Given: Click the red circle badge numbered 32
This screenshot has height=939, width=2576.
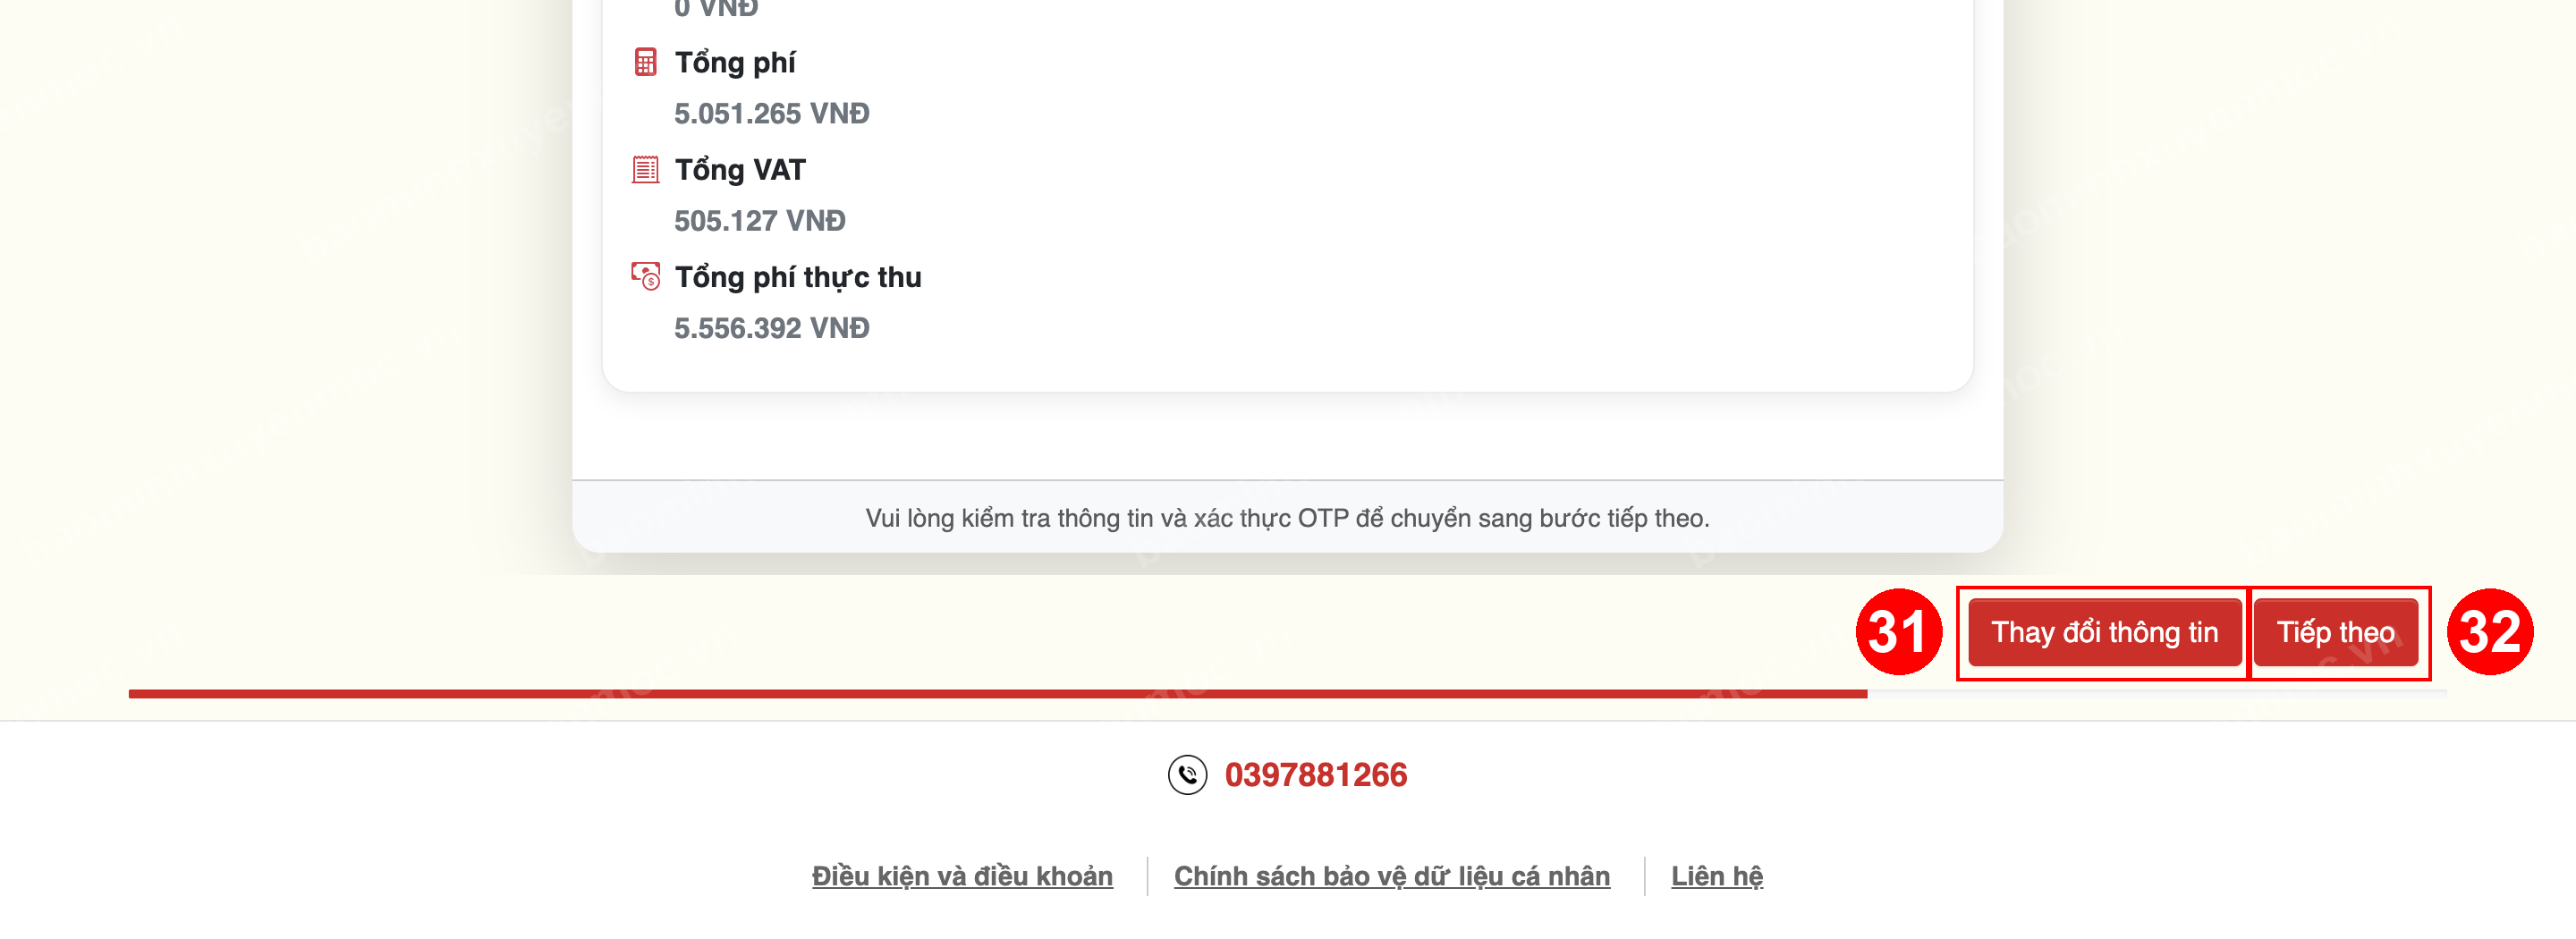Looking at the screenshot, I should [x=2489, y=631].
